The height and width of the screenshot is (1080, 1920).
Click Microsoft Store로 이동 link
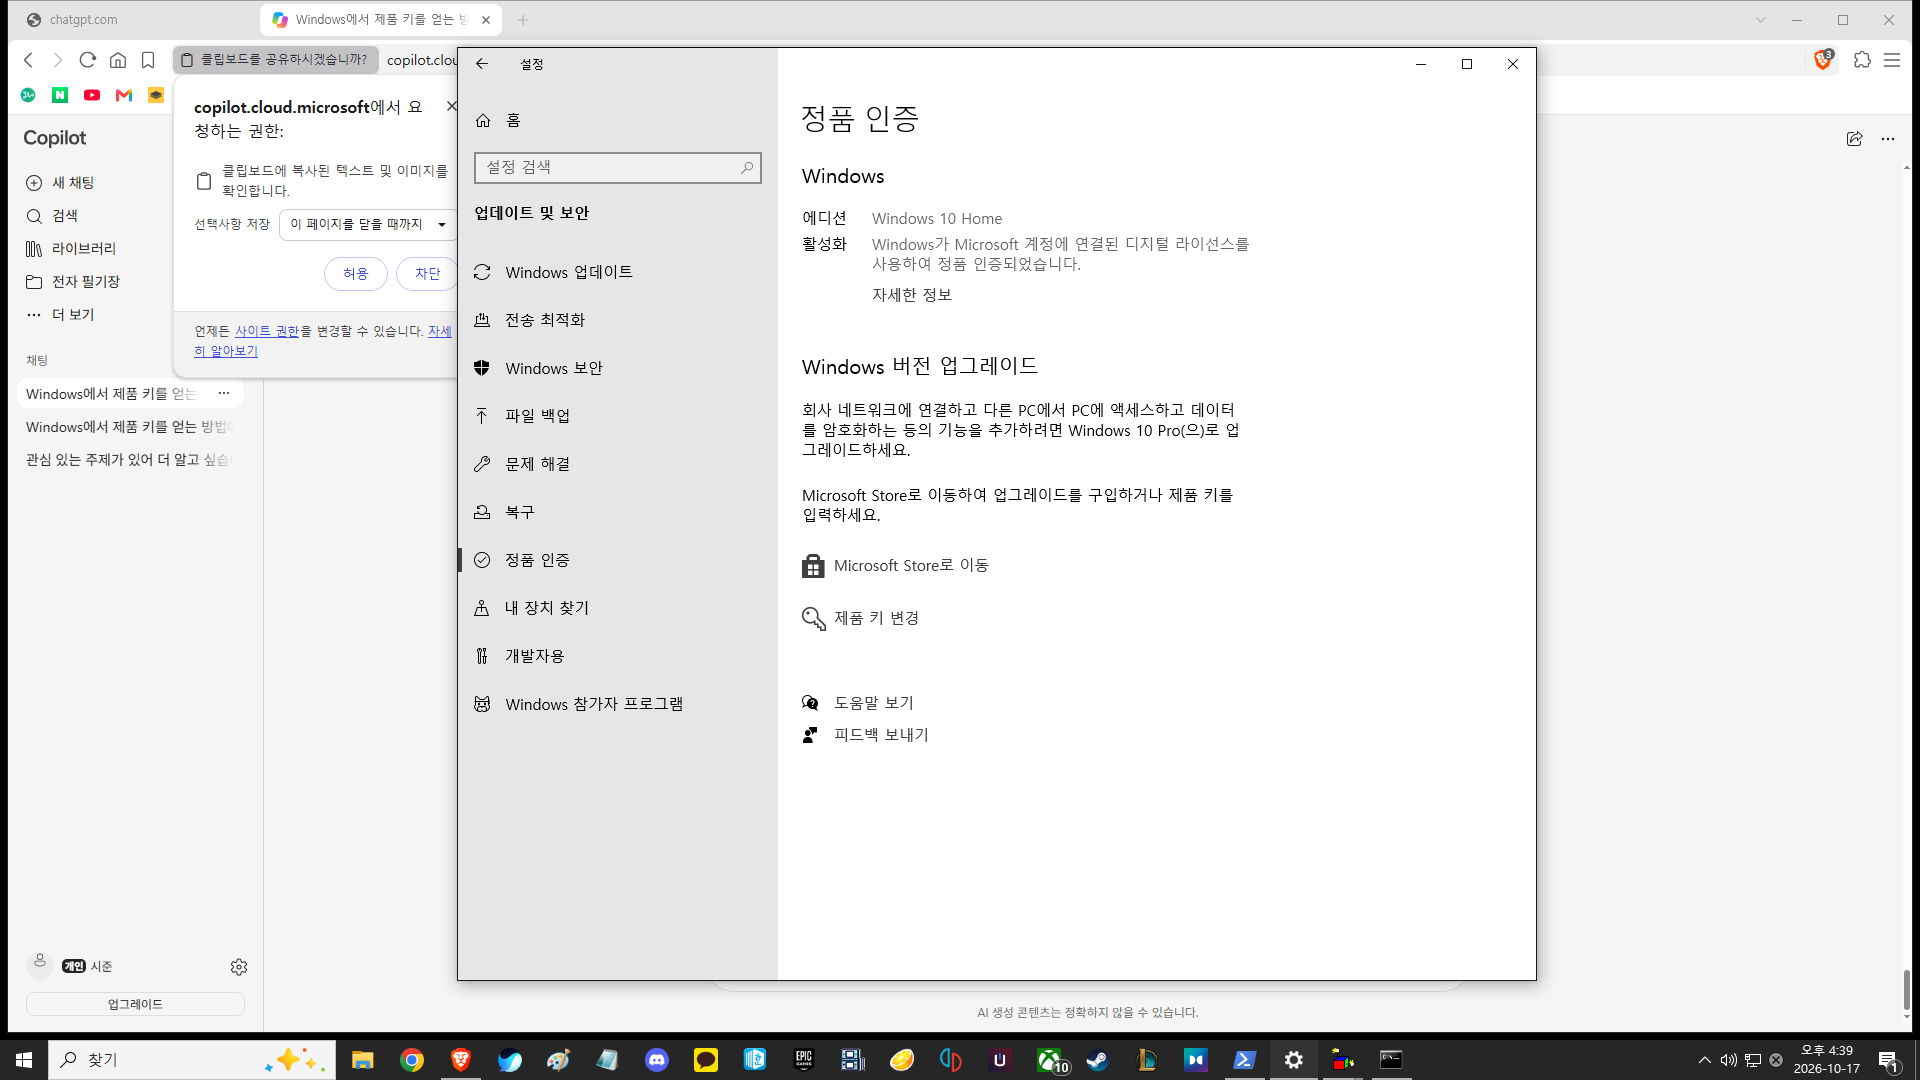[x=911, y=566]
